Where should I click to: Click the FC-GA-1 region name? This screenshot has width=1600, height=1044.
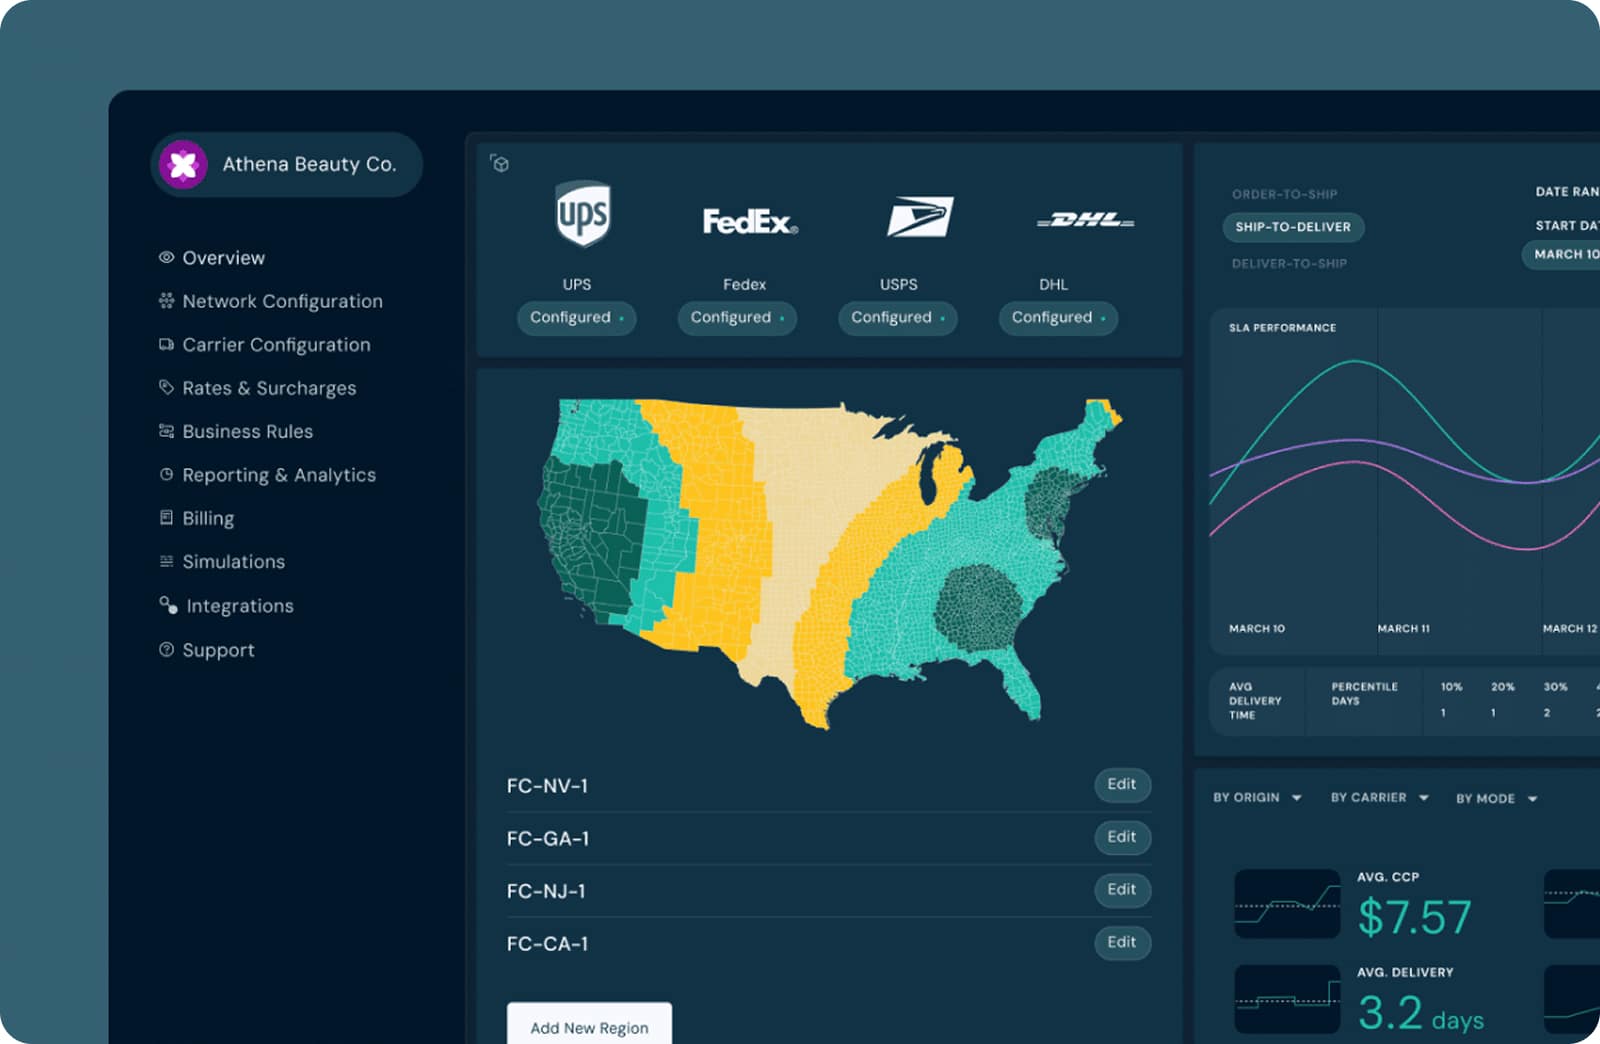[548, 839]
